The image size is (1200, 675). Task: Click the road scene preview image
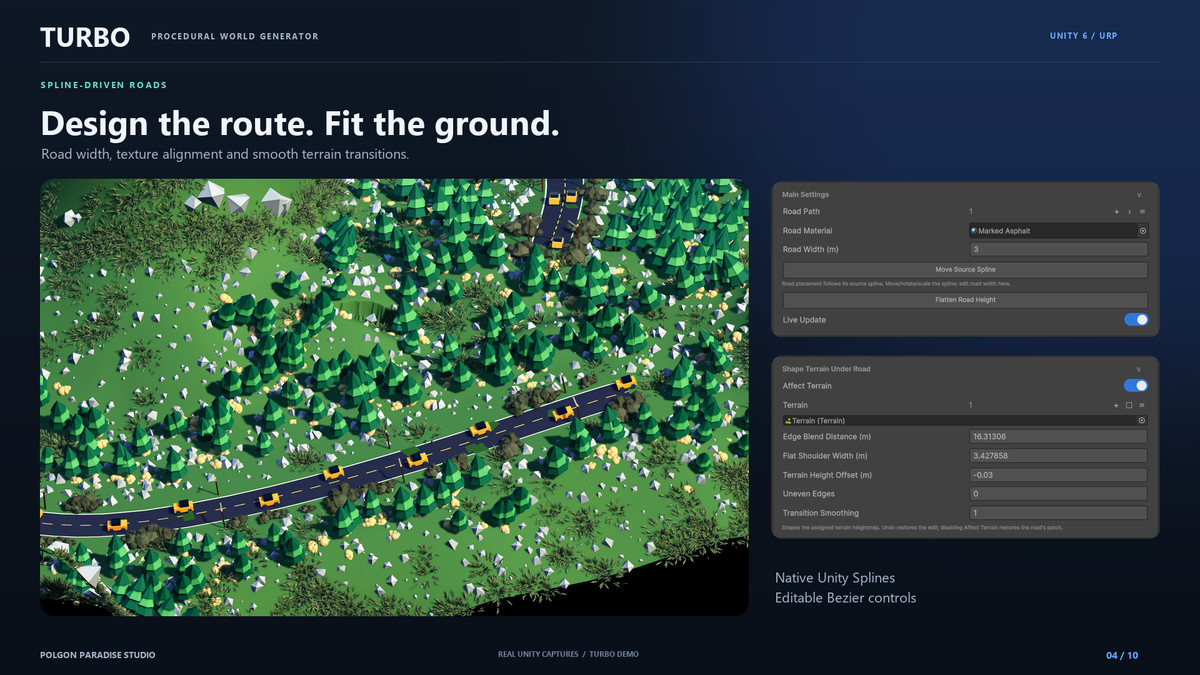click(394, 397)
